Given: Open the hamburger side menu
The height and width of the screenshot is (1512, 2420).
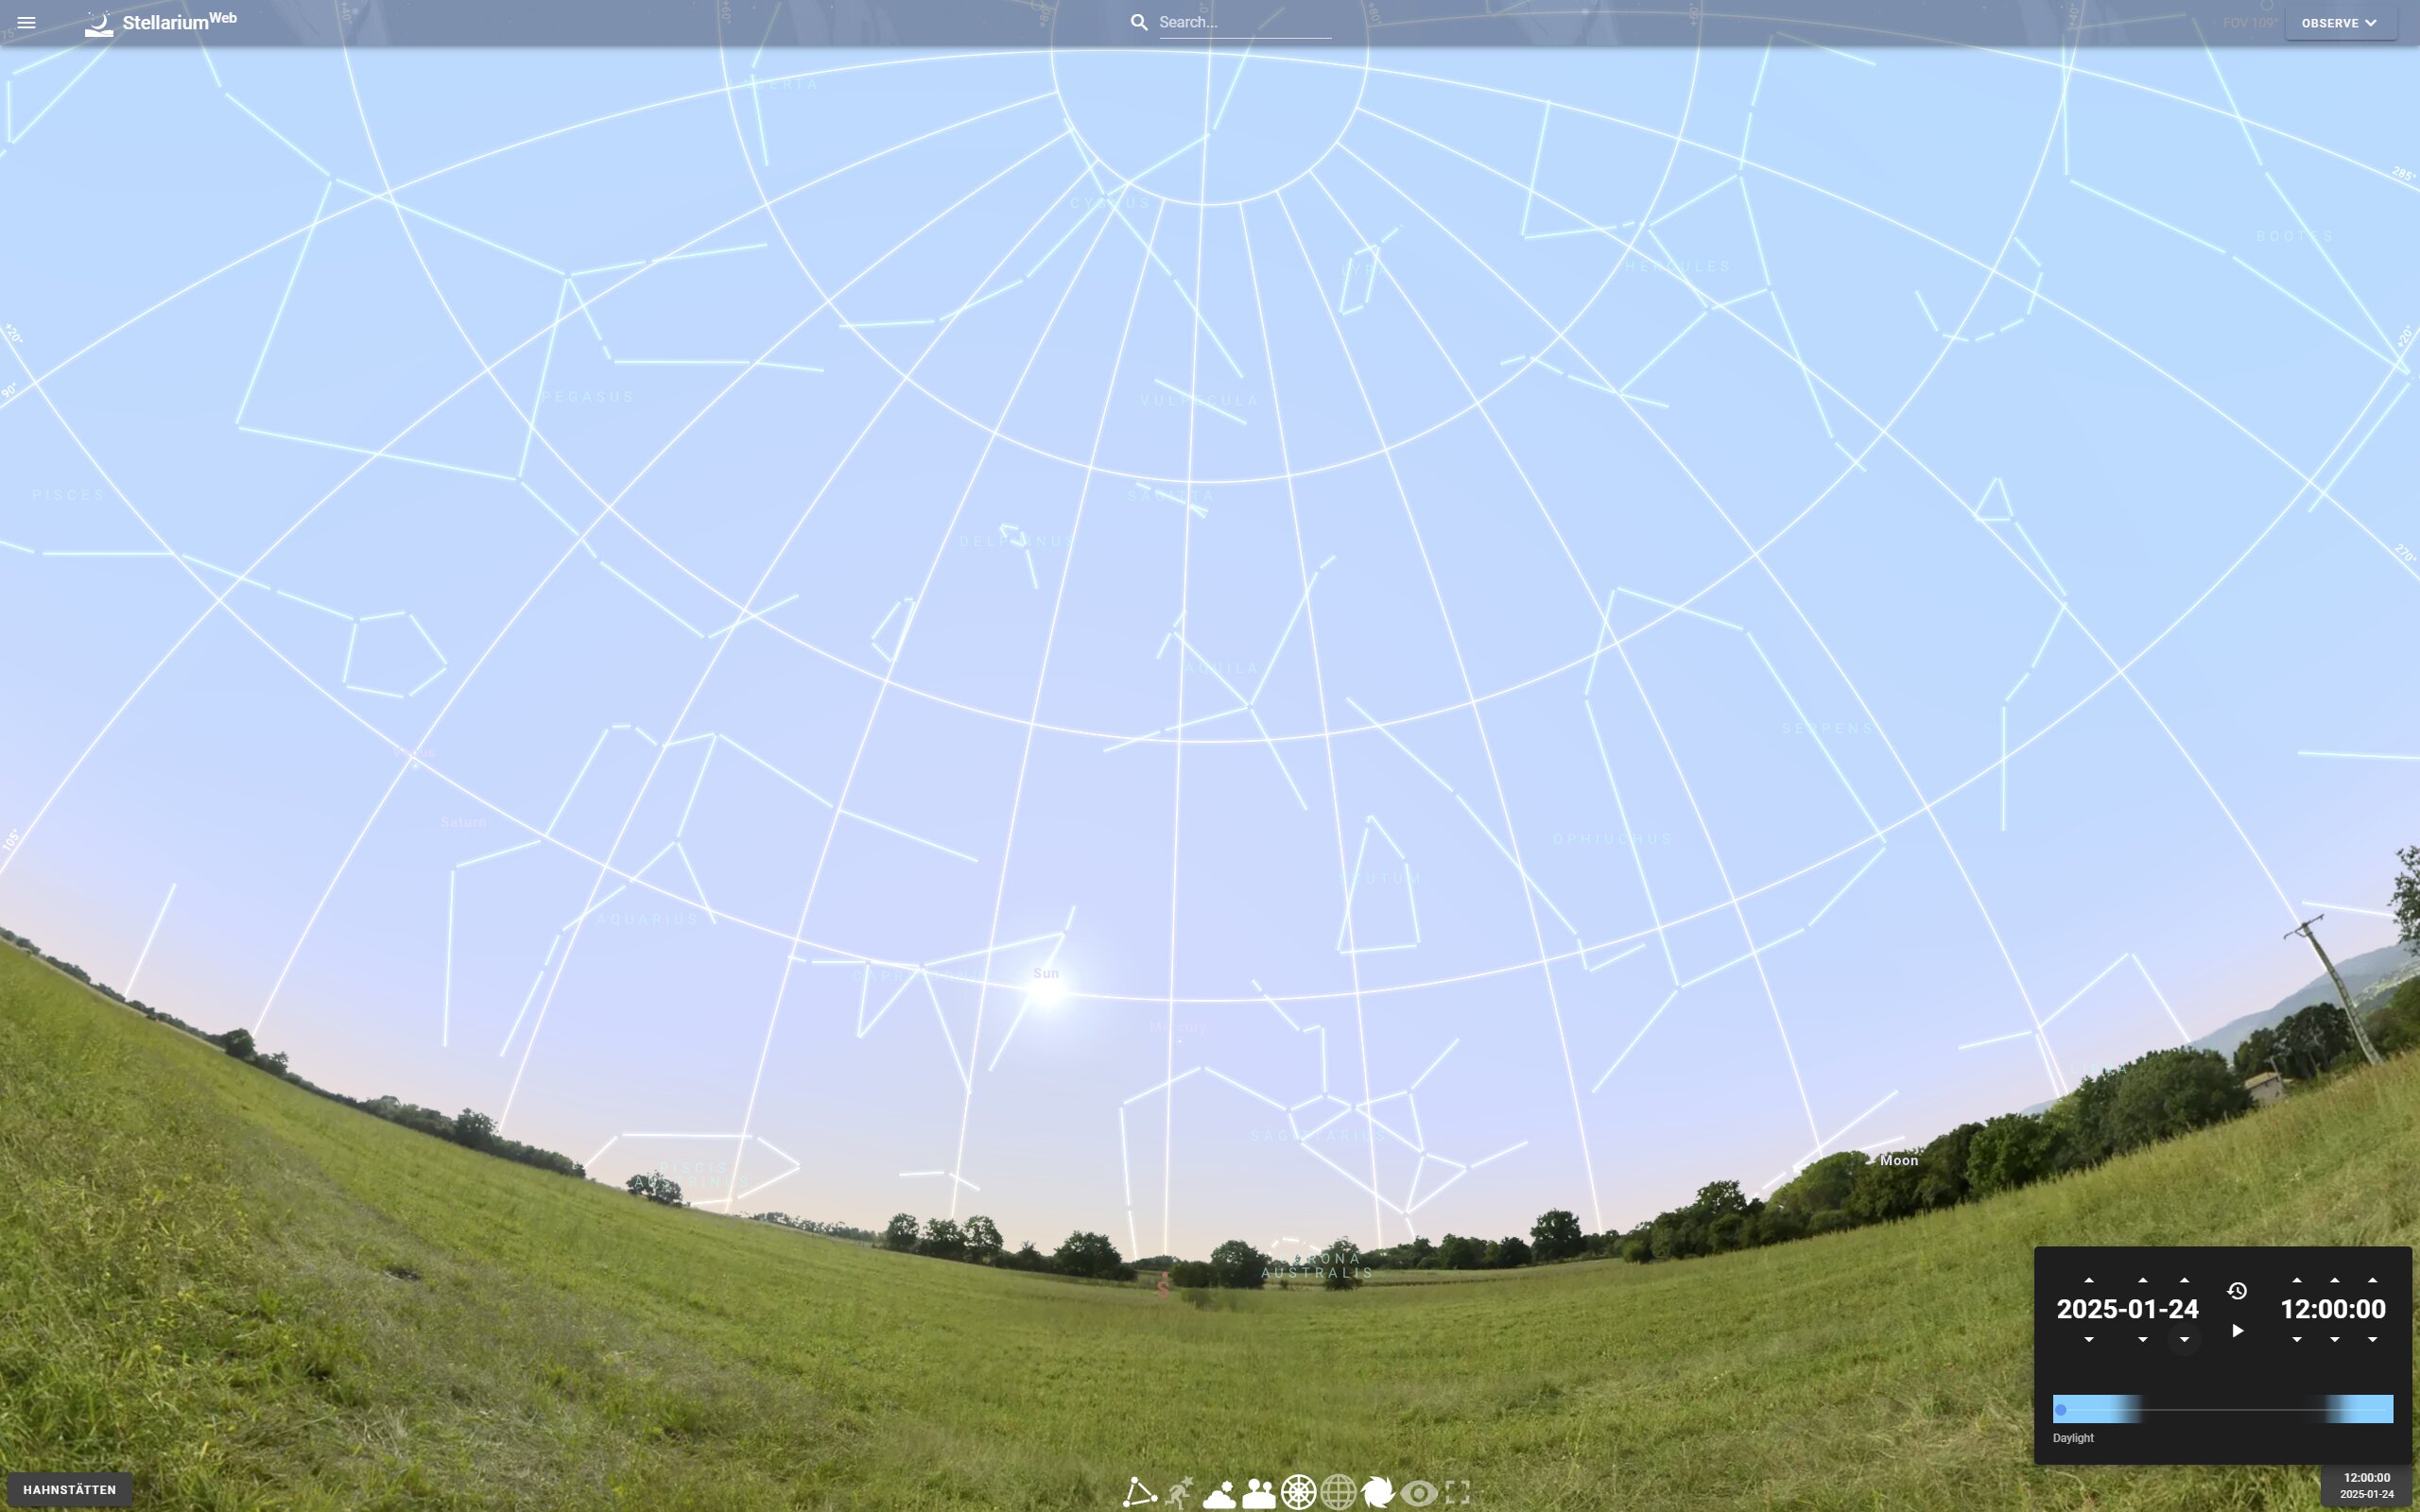Looking at the screenshot, I should point(27,22).
